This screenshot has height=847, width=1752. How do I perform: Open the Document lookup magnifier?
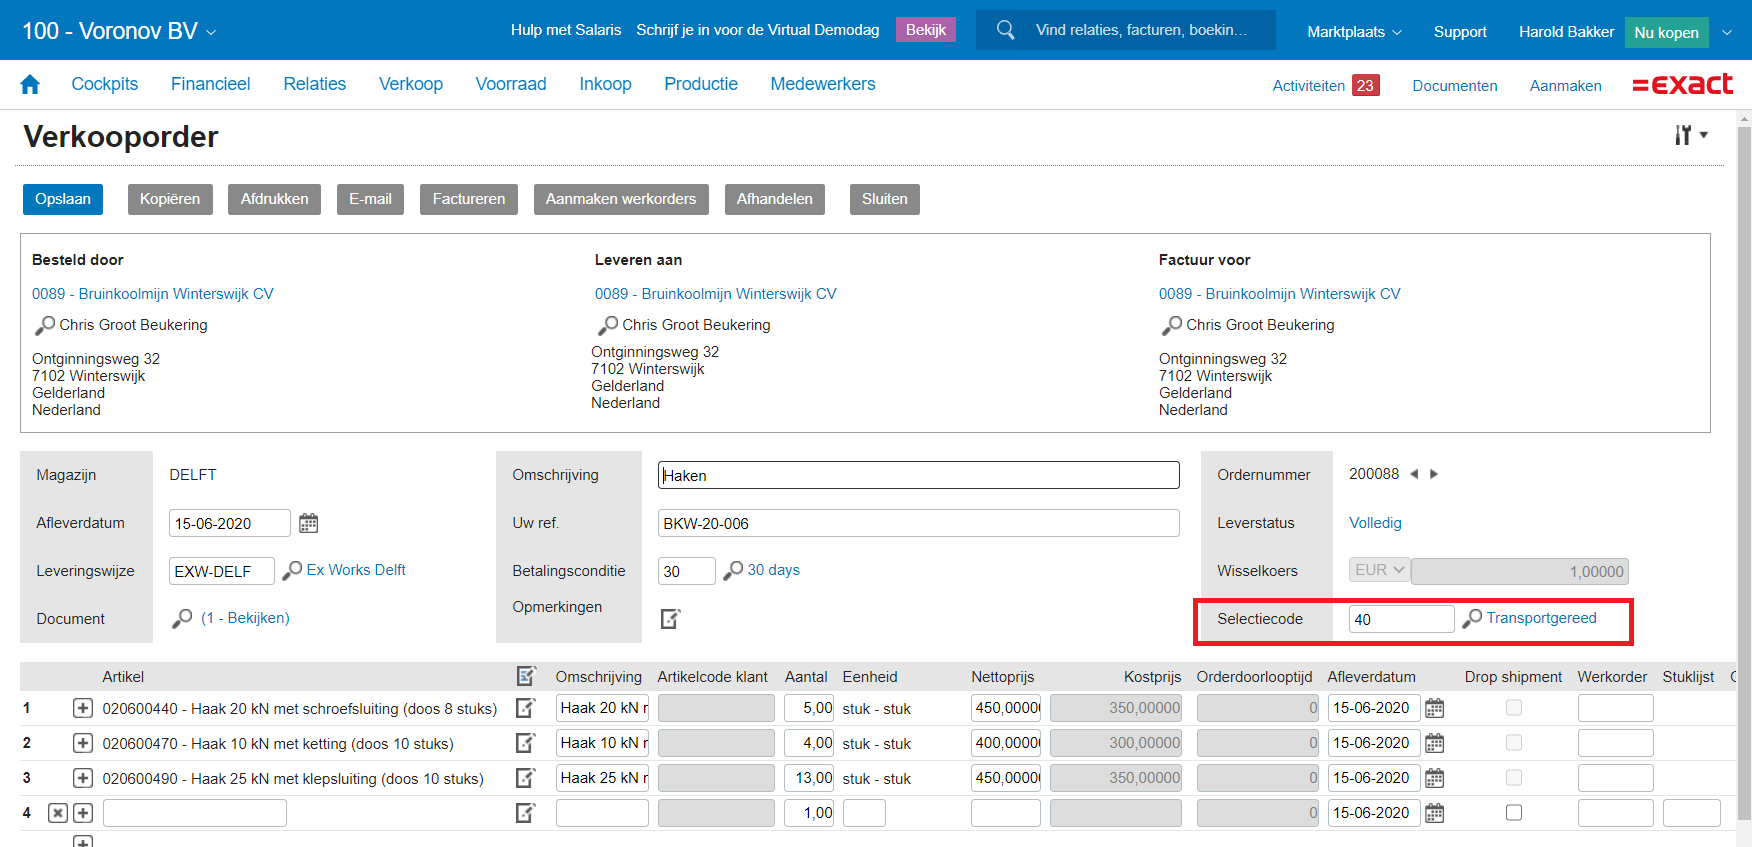click(182, 619)
